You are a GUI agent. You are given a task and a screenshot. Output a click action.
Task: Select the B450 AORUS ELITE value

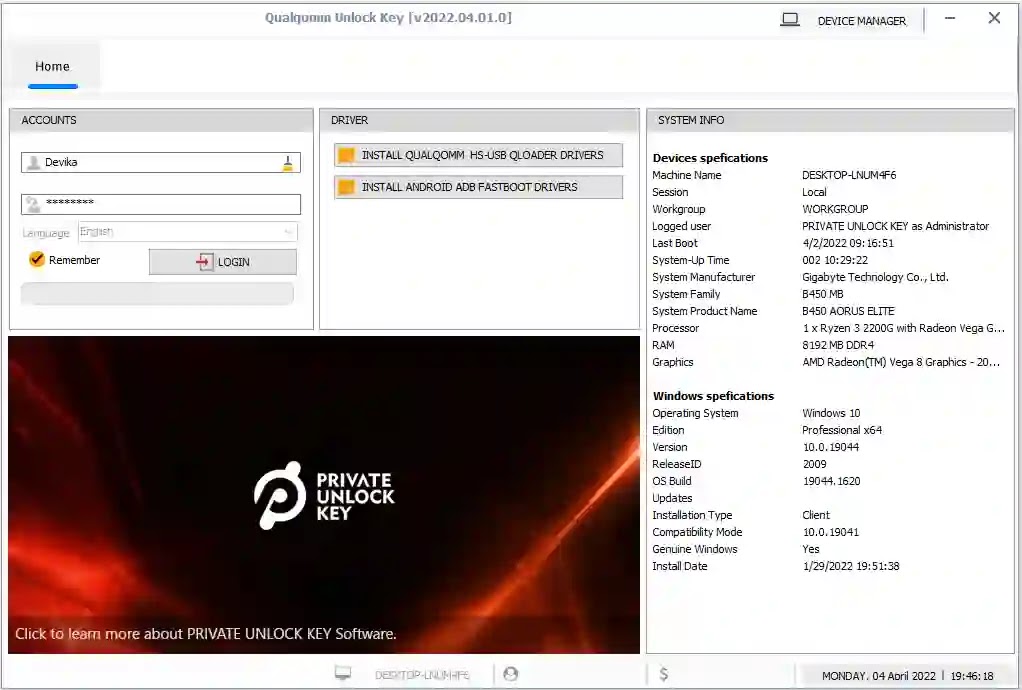[848, 311]
